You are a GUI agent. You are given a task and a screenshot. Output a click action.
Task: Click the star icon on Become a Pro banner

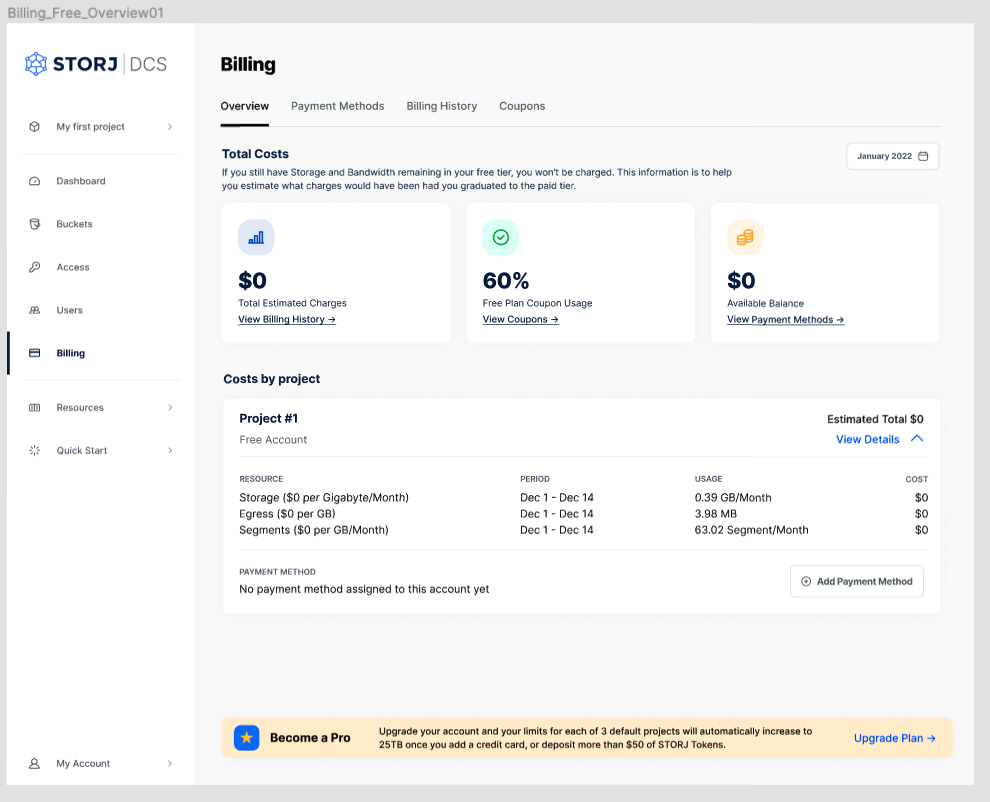(x=247, y=738)
